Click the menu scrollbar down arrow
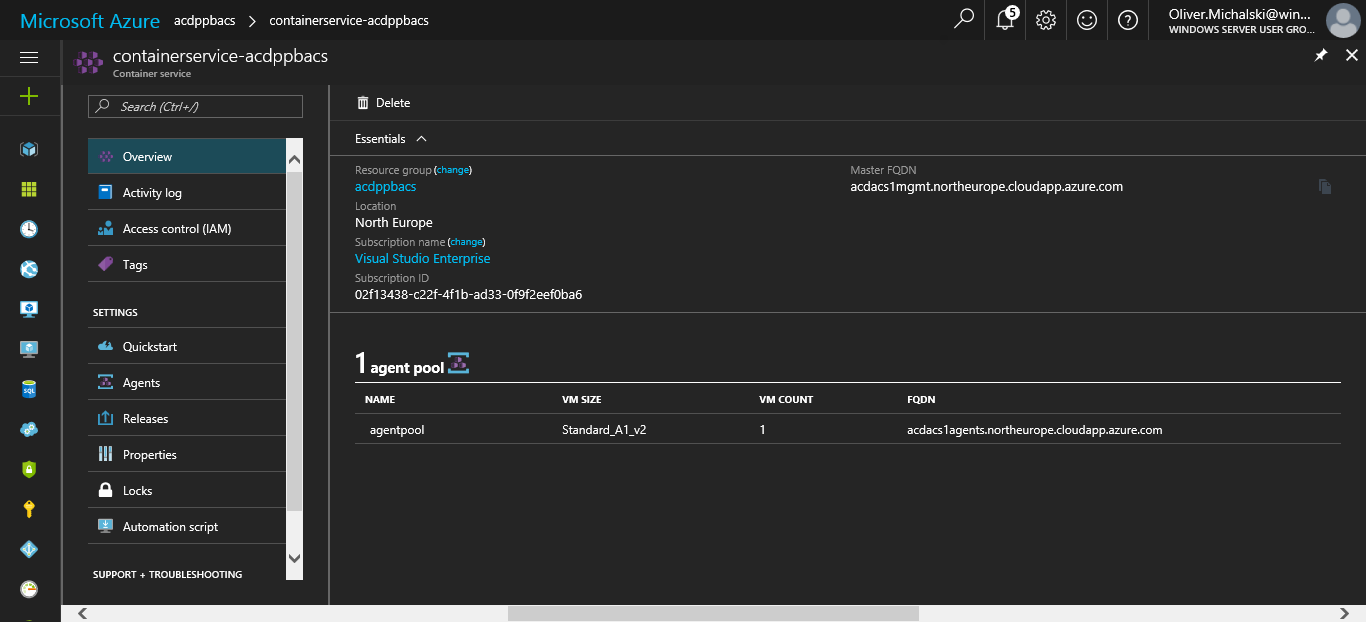Viewport: 1366px width, 622px height. [x=294, y=558]
